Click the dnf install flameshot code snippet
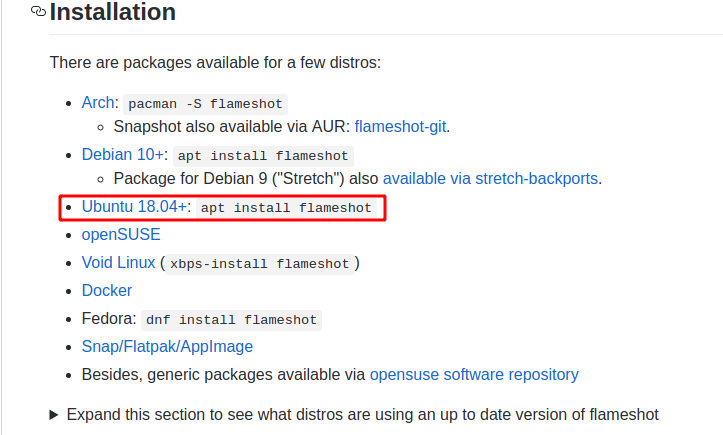 [x=231, y=320]
